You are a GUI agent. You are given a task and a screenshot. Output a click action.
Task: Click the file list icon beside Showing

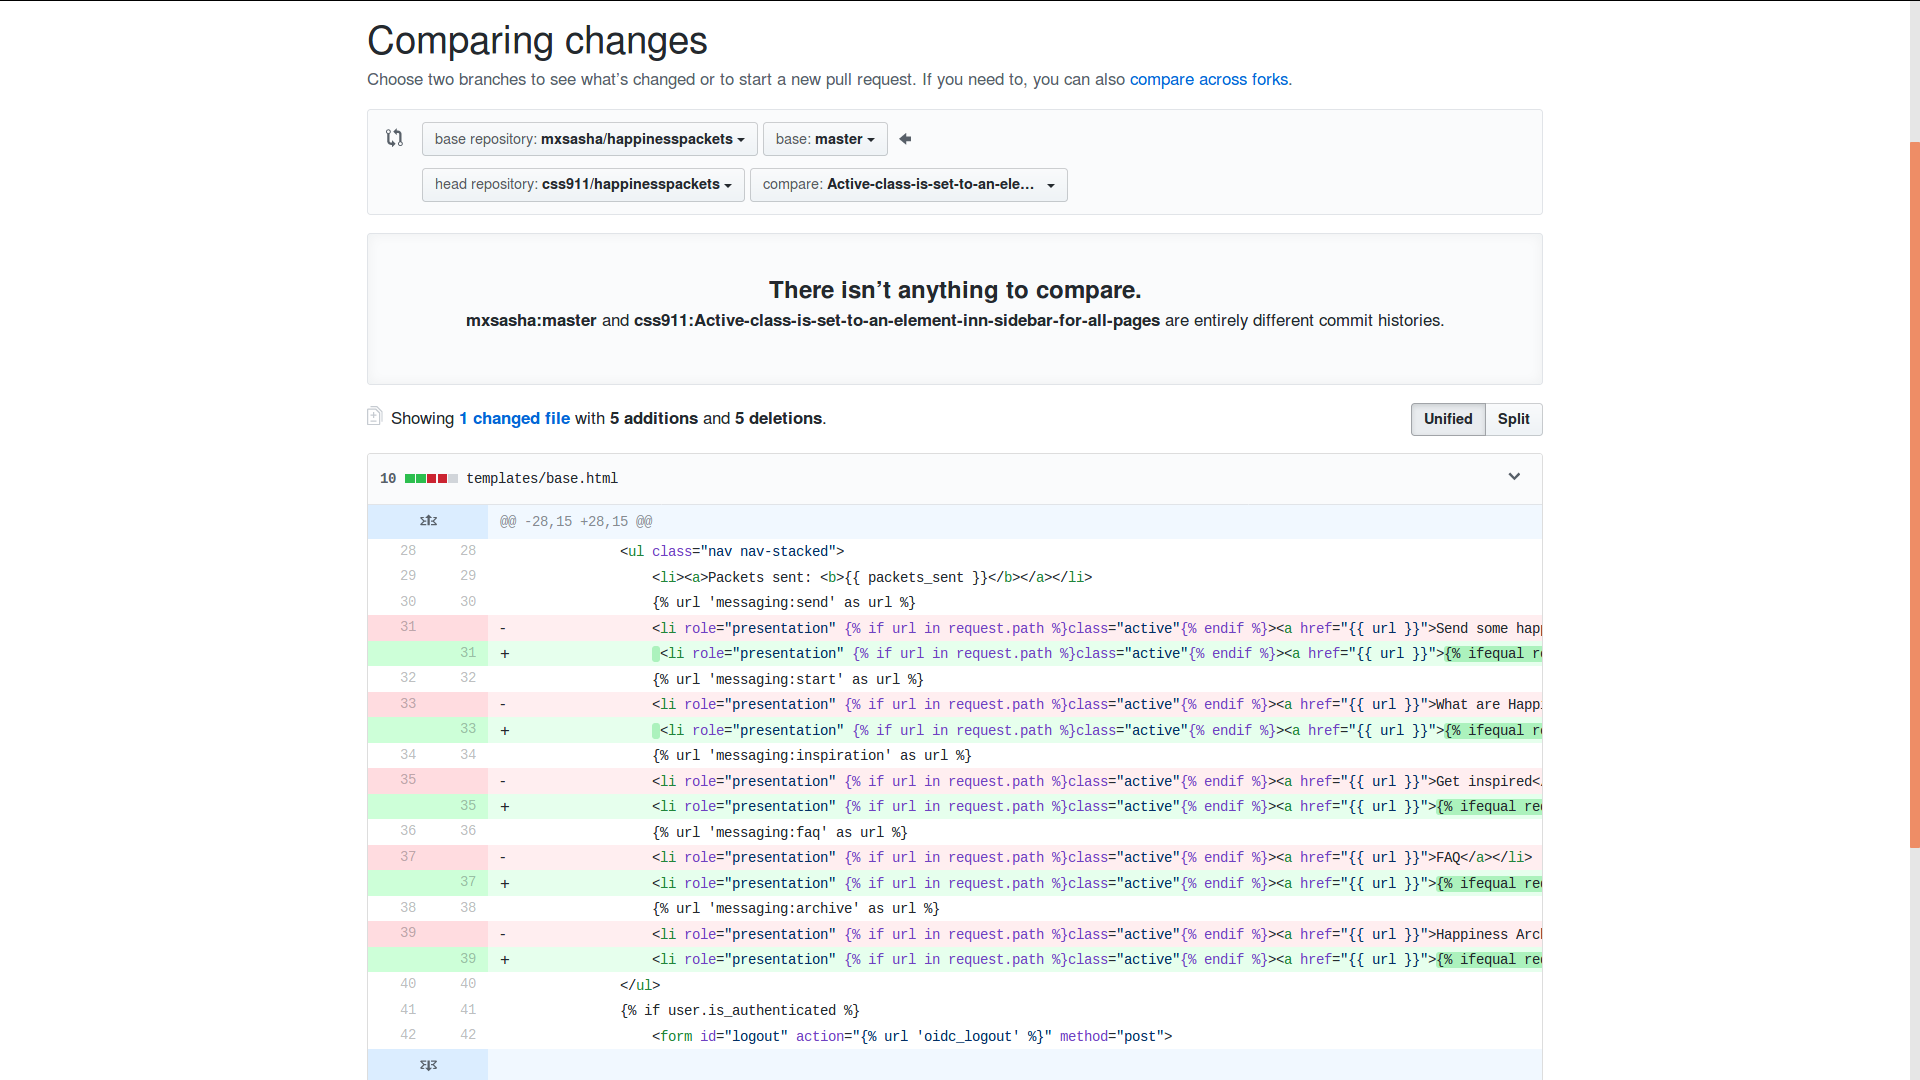coord(374,417)
